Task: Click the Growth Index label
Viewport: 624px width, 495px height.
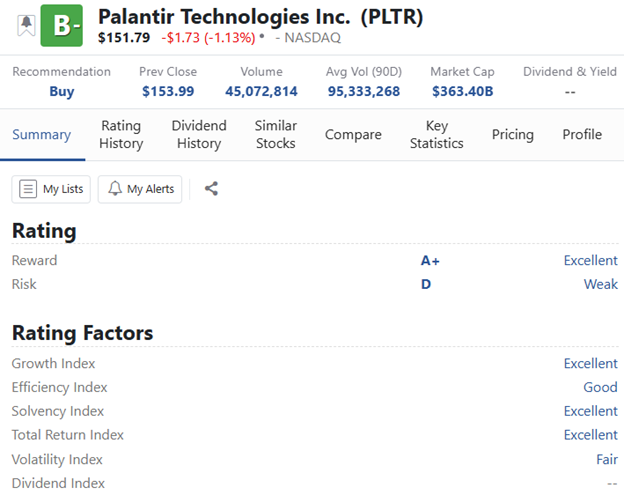Action: click(x=53, y=363)
